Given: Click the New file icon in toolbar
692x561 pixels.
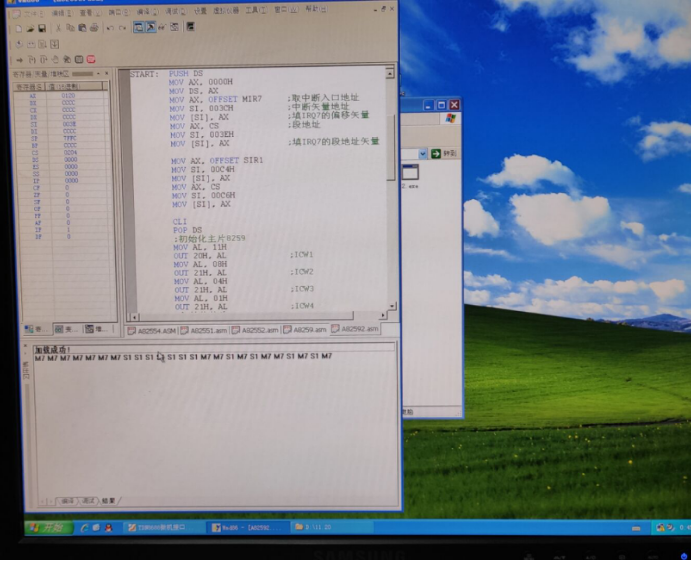Looking at the screenshot, I should point(18,28).
